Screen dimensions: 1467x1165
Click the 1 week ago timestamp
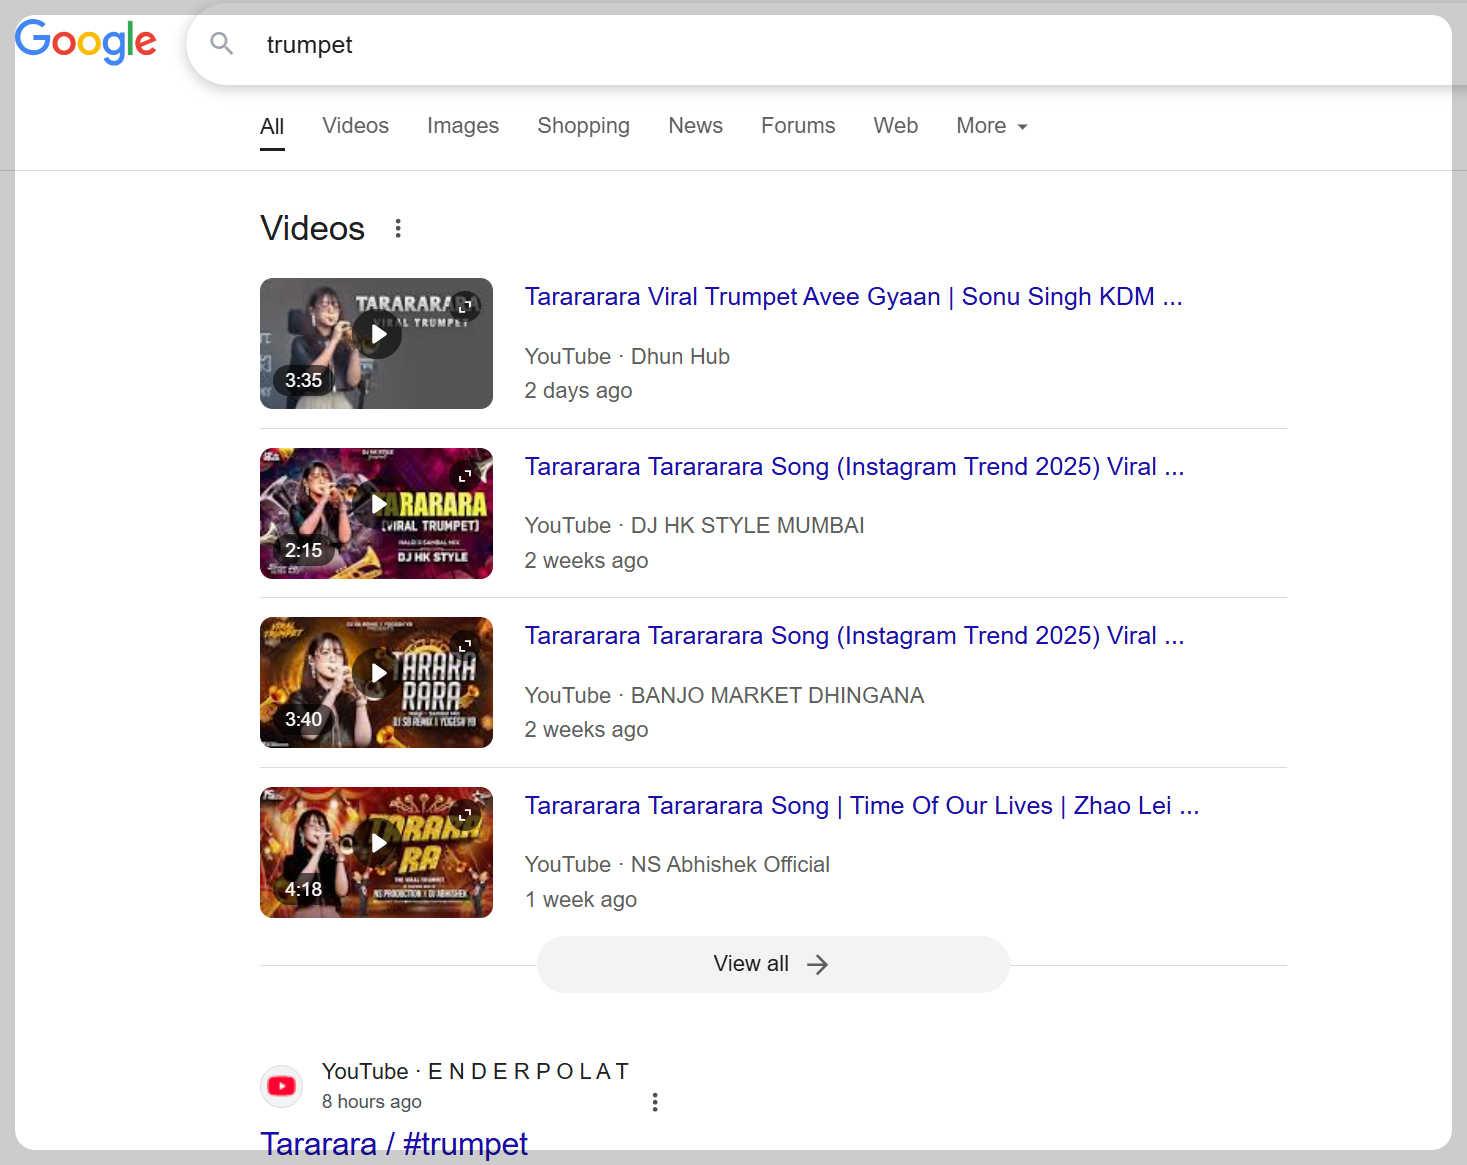(581, 900)
